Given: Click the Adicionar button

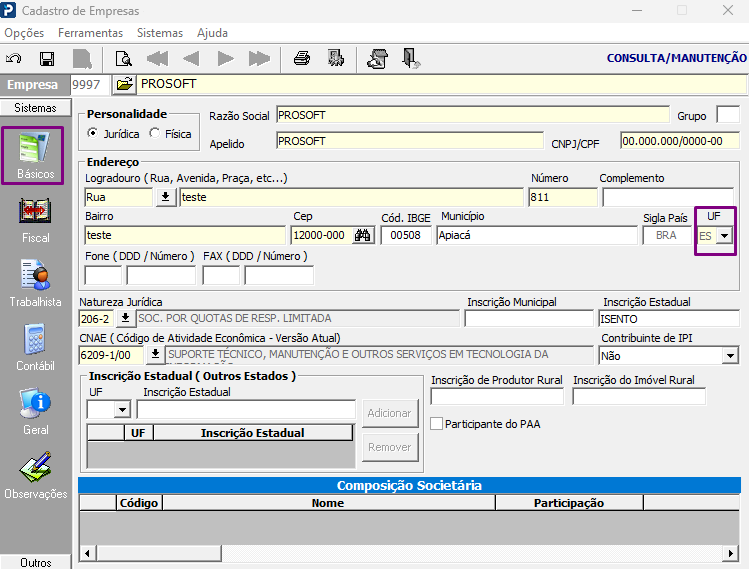Looking at the screenshot, I should point(390,413).
